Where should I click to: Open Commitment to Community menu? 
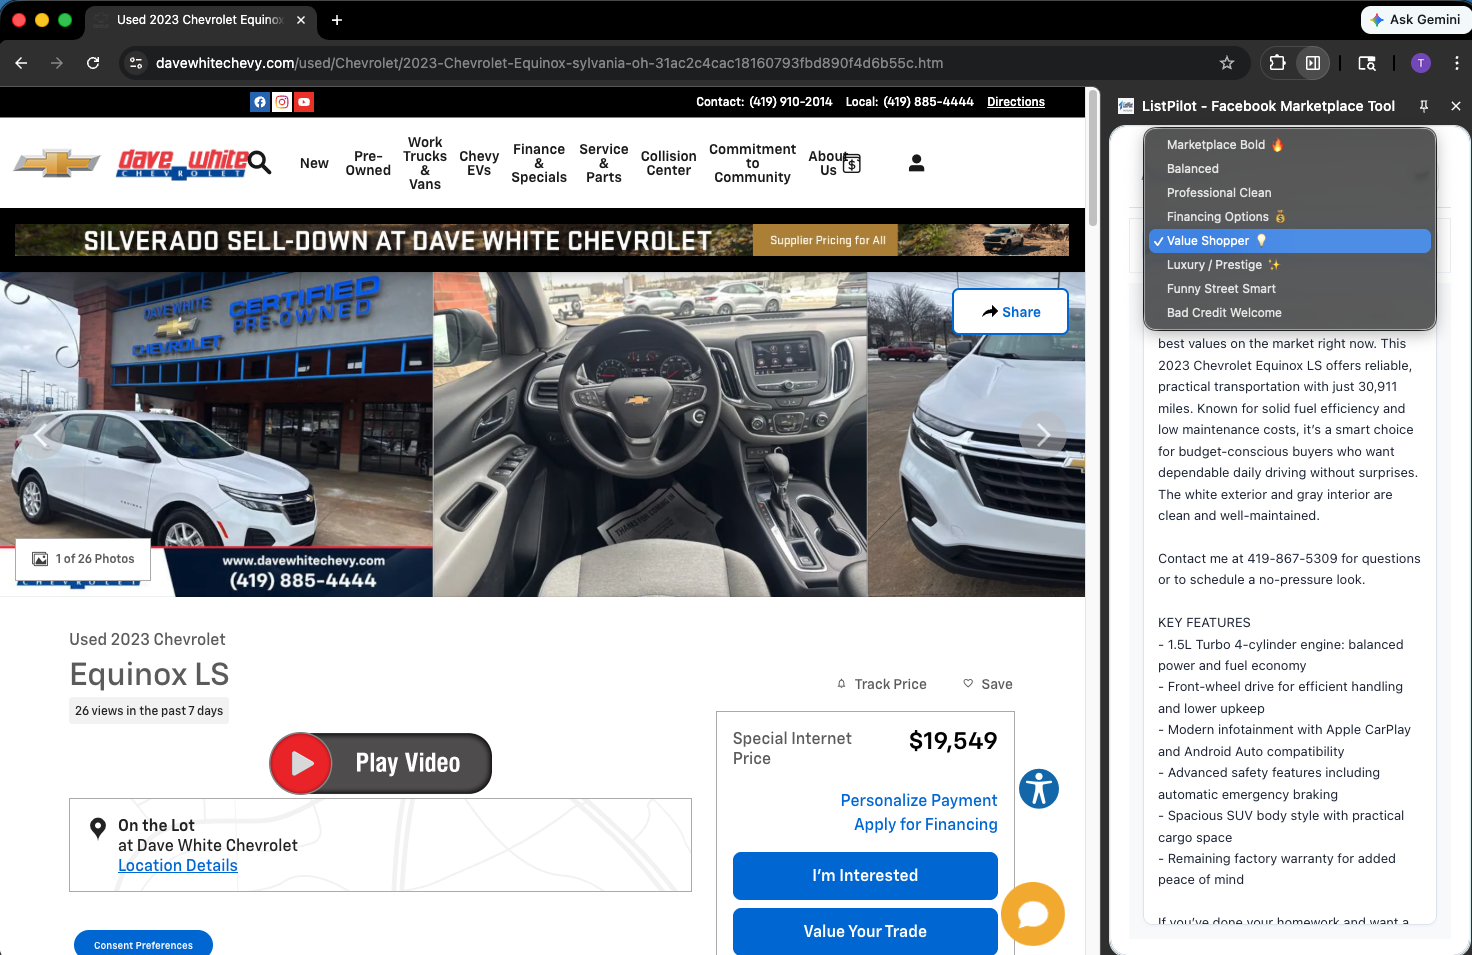pyautogui.click(x=753, y=163)
